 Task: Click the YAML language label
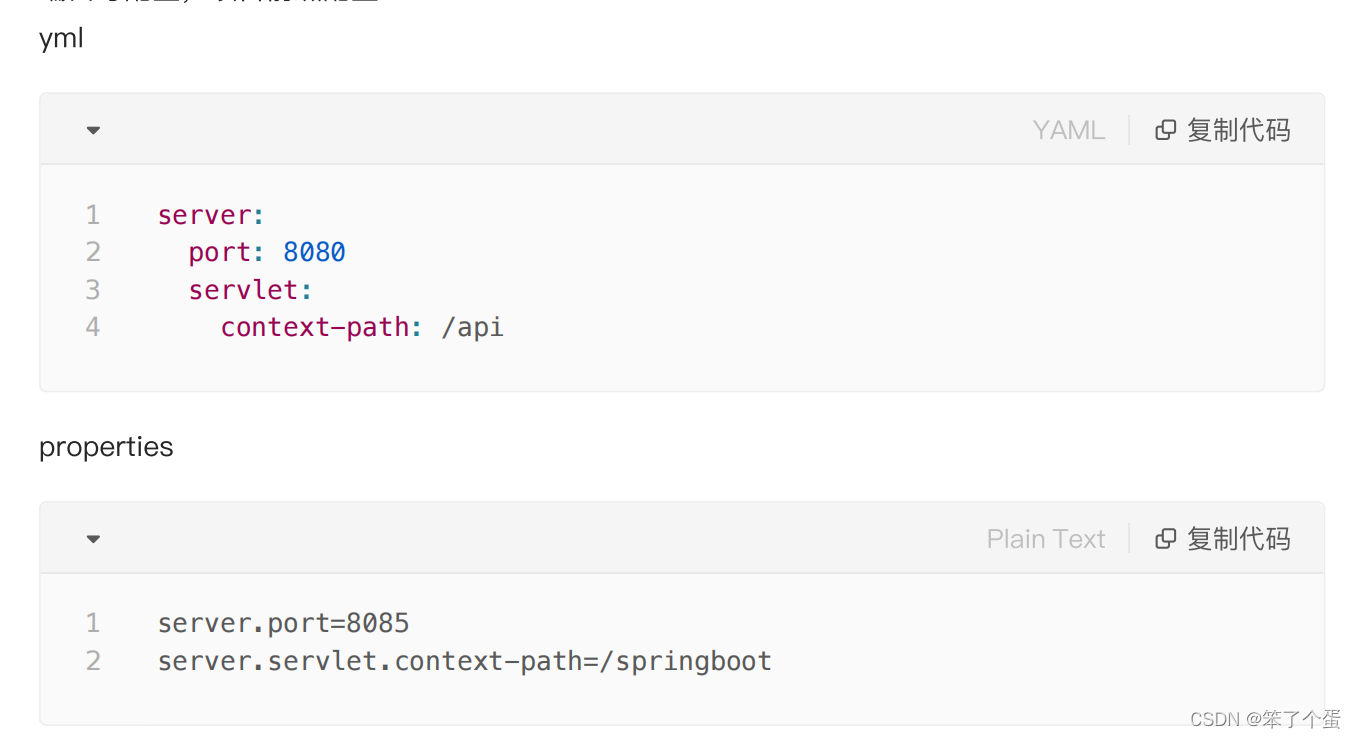tap(1068, 129)
